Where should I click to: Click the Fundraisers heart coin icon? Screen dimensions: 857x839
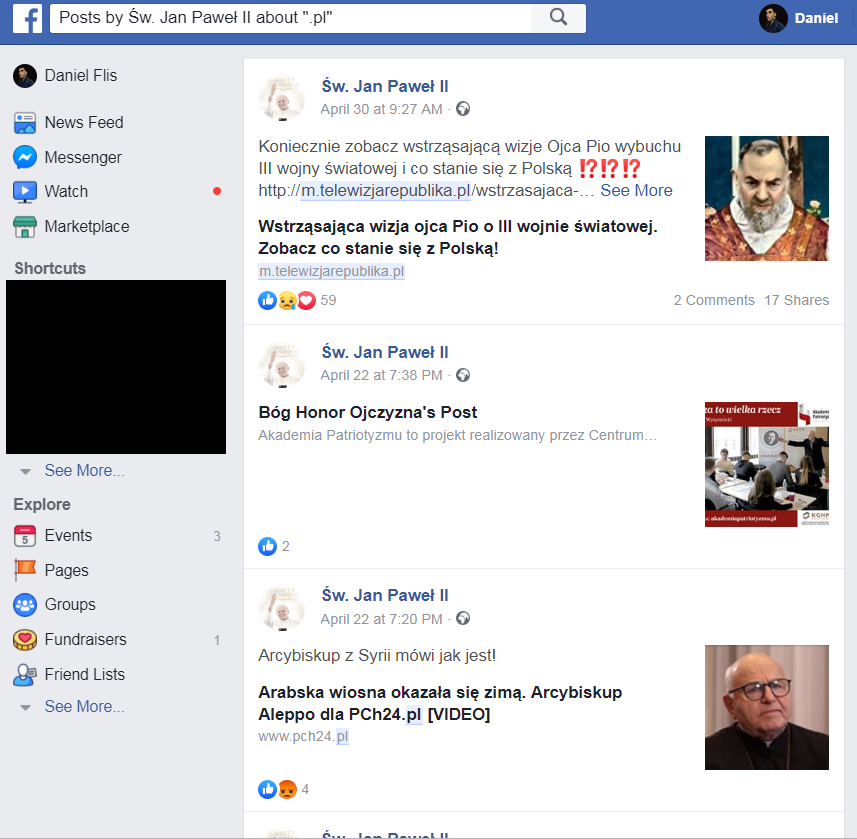pos(25,639)
